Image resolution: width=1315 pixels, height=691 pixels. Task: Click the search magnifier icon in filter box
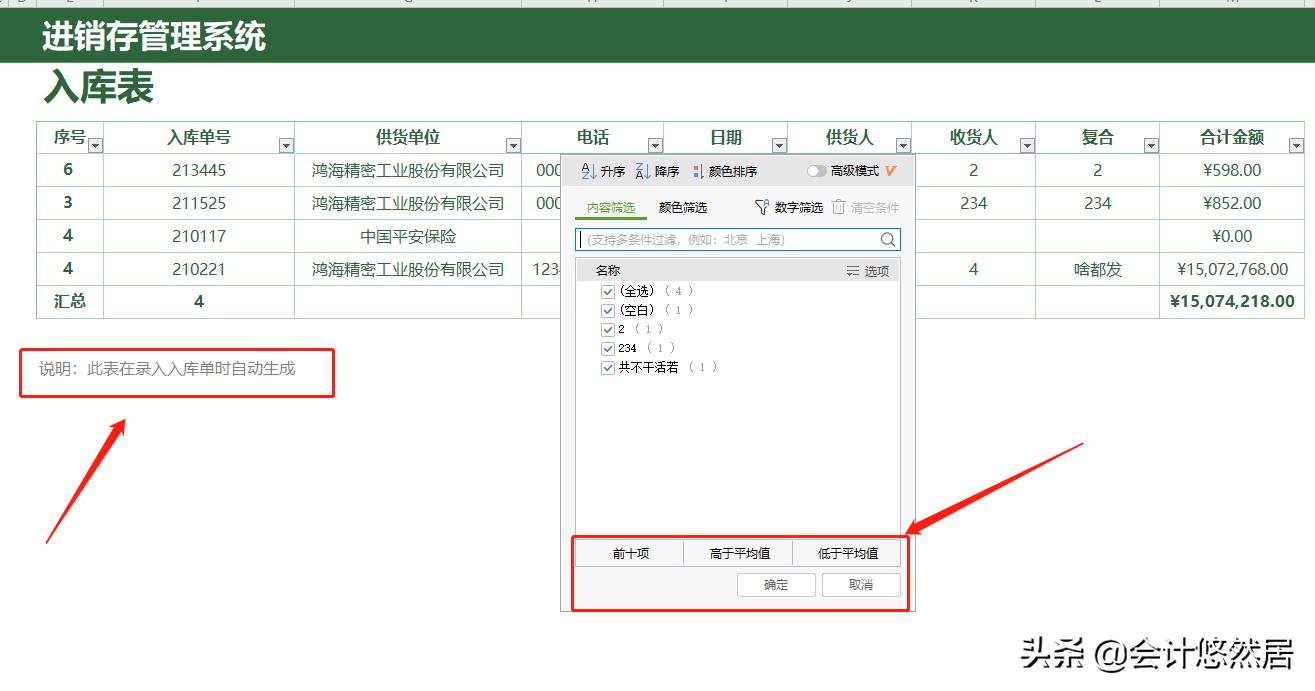click(886, 239)
